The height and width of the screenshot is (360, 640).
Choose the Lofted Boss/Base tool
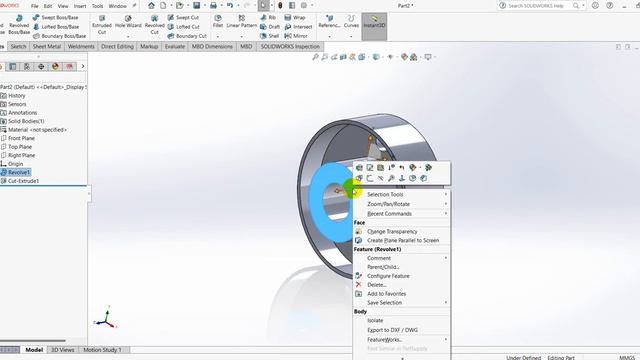tap(56, 27)
